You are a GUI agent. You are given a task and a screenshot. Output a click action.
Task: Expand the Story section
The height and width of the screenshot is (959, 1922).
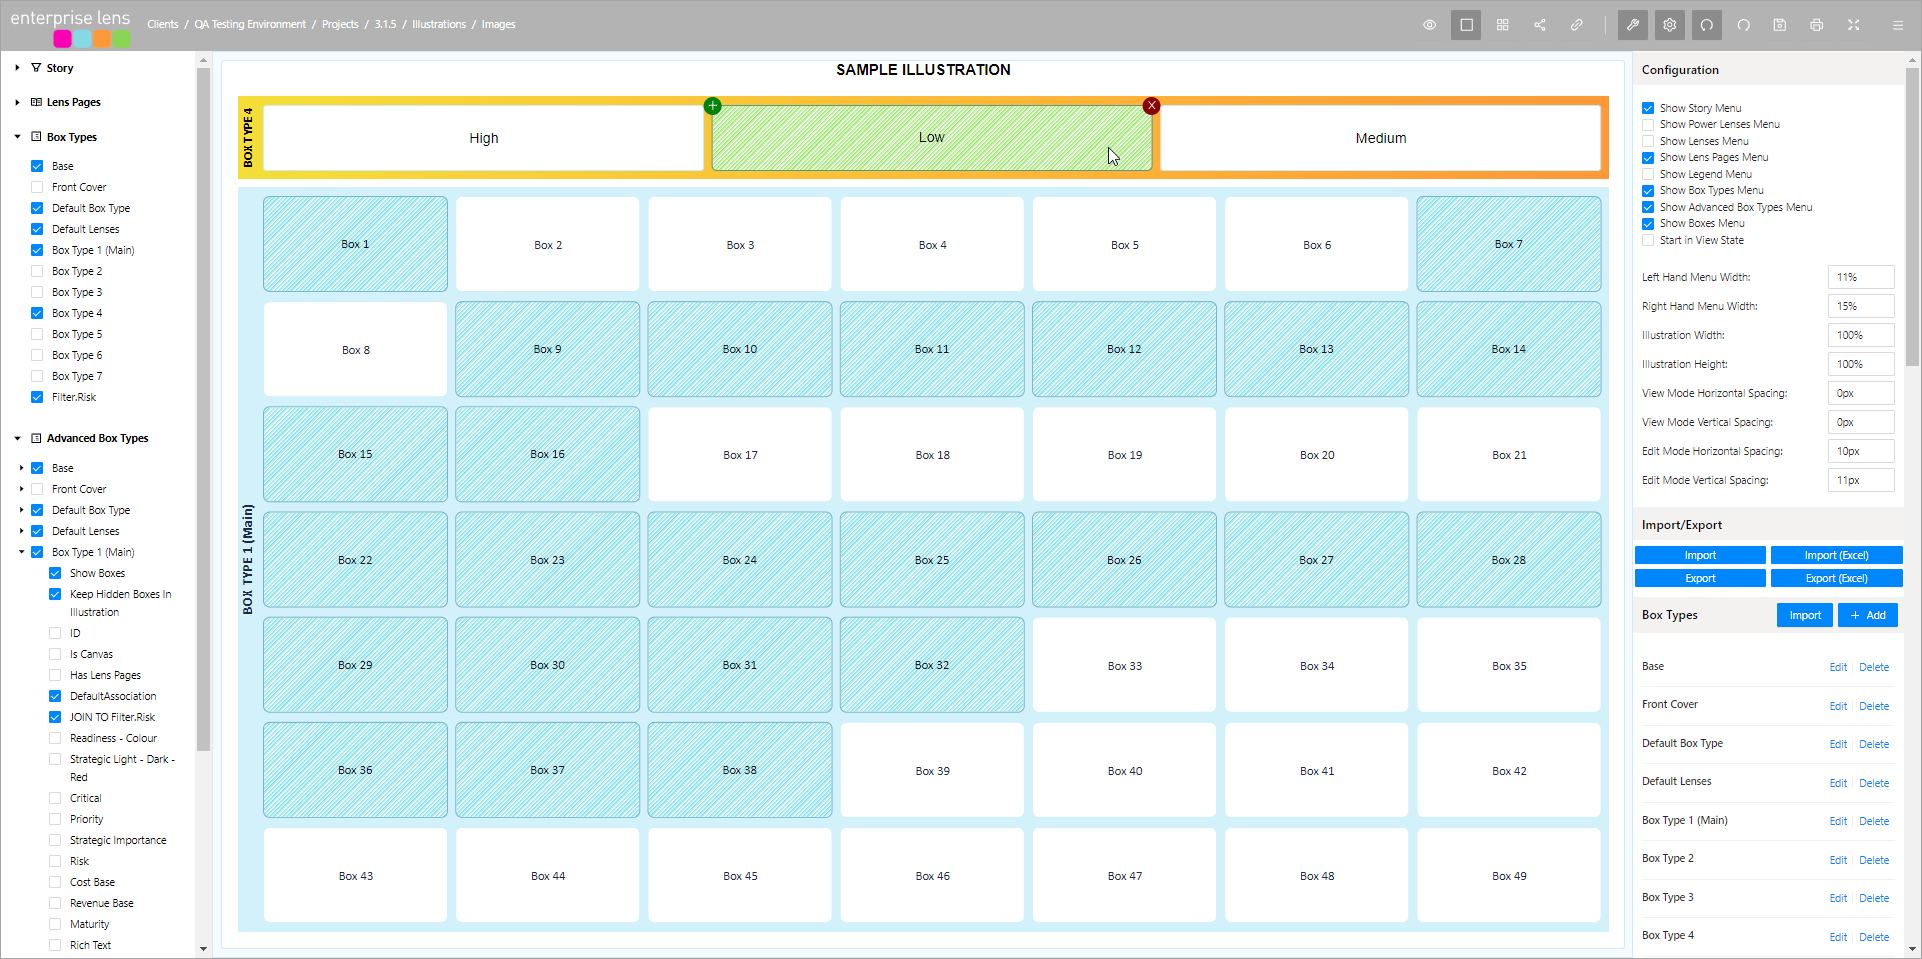point(17,68)
